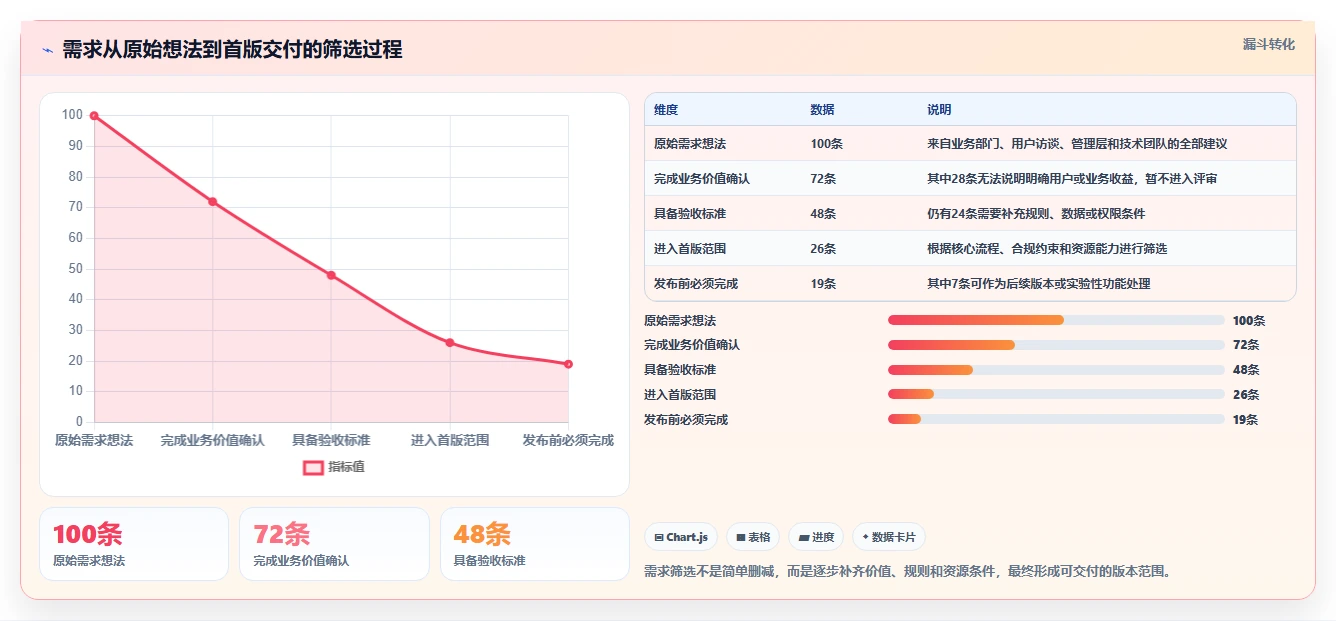Click the summary sentence about 需求筛选
Image resolution: width=1336 pixels, height=621 pixels.
click(x=907, y=572)
